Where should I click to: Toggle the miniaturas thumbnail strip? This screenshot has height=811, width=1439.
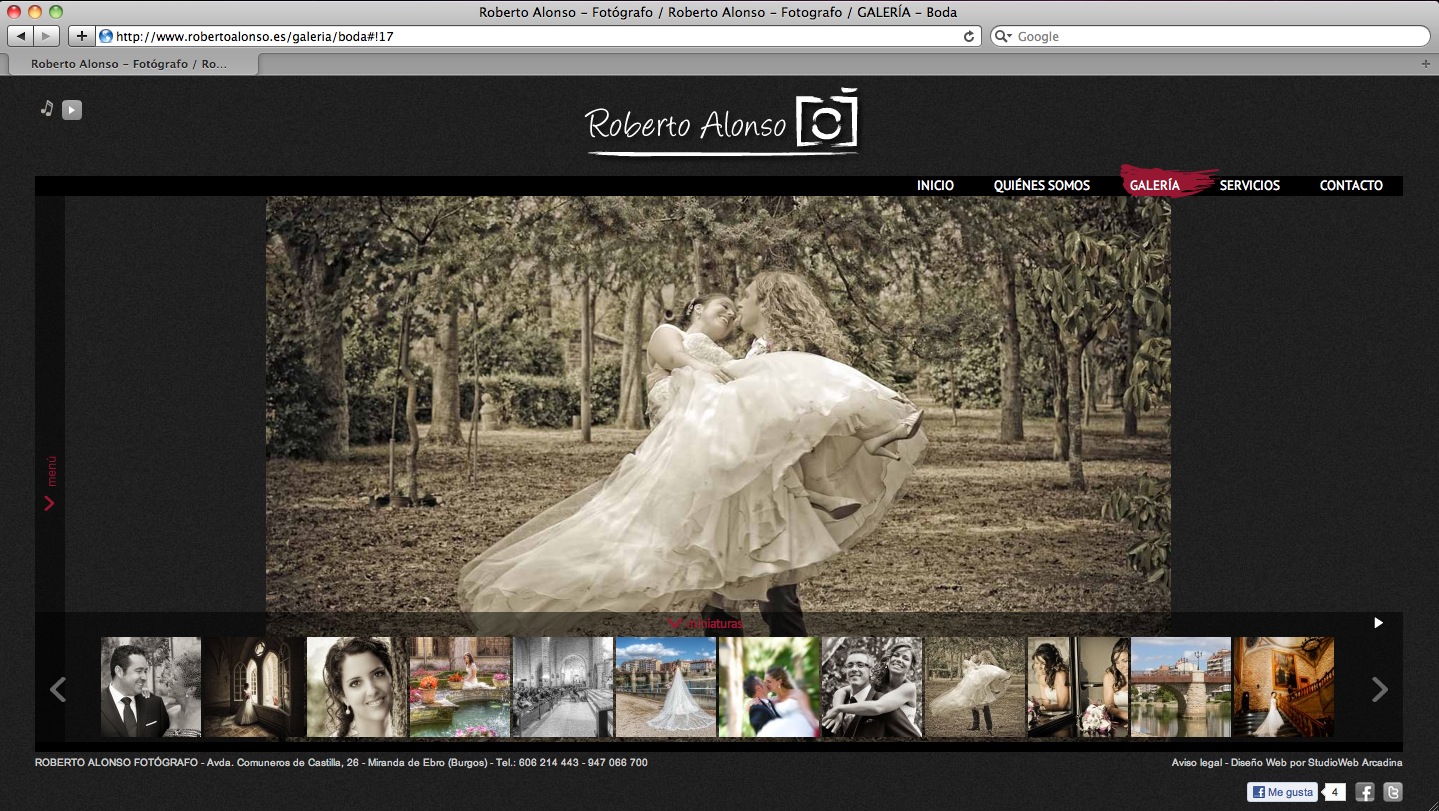(x=706, y=624)
